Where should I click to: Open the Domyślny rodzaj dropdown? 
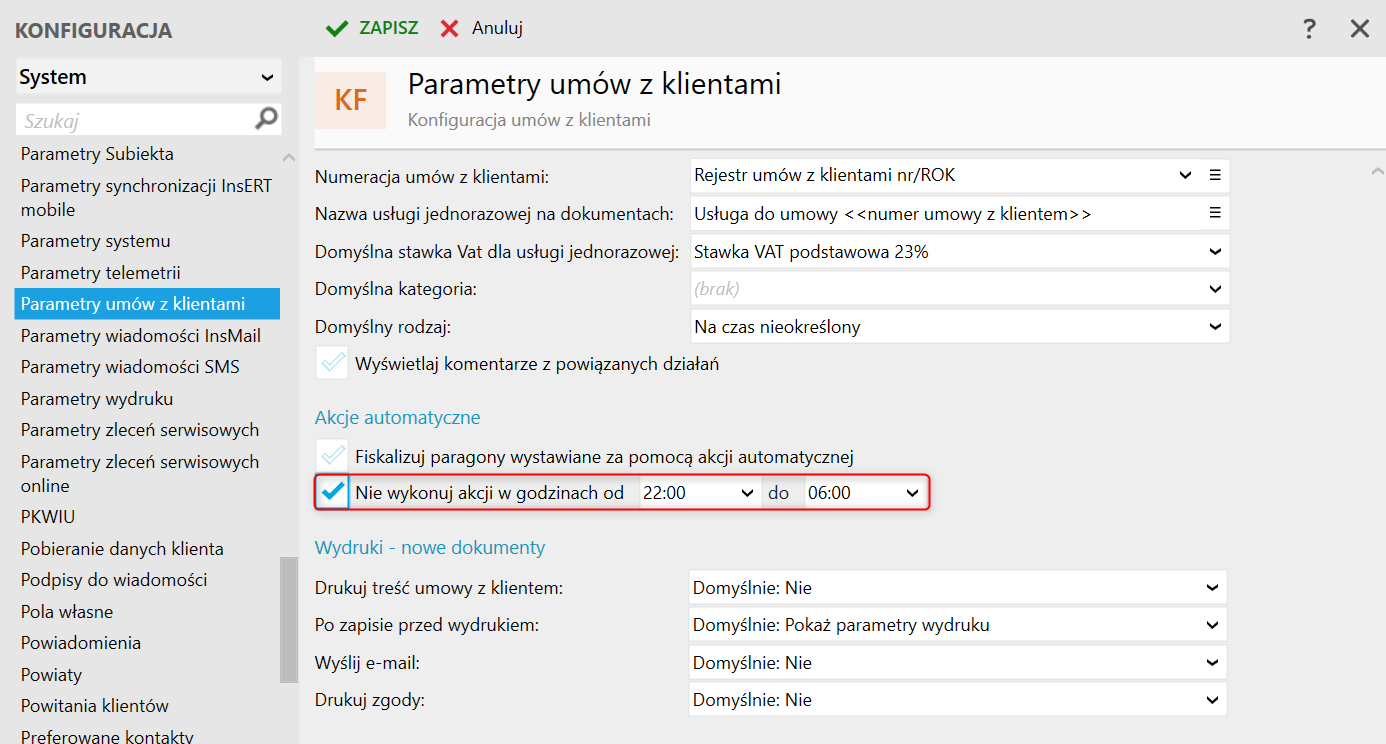tap(1215, 326)
